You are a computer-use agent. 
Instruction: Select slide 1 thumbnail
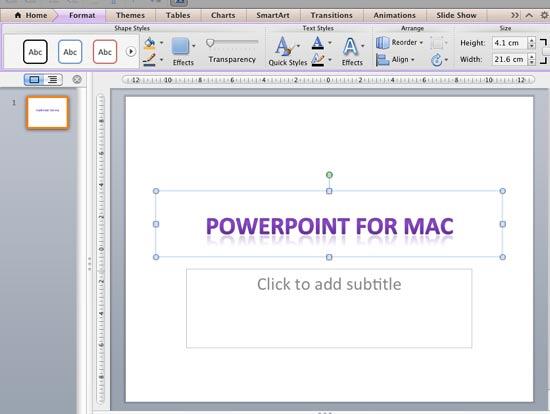tap(47, 113)
